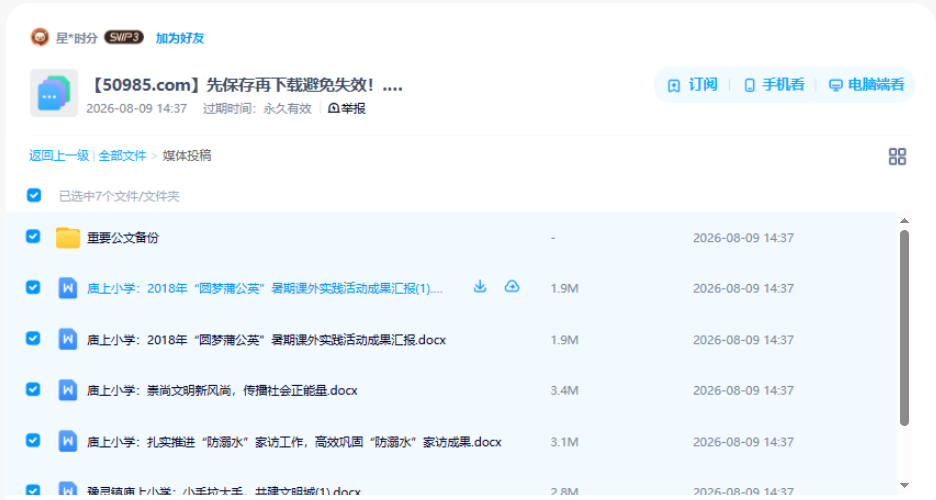This screenshot has width=936, height=500.
Task: Switch to grid view icon
Action: click(x=897, y=156)
